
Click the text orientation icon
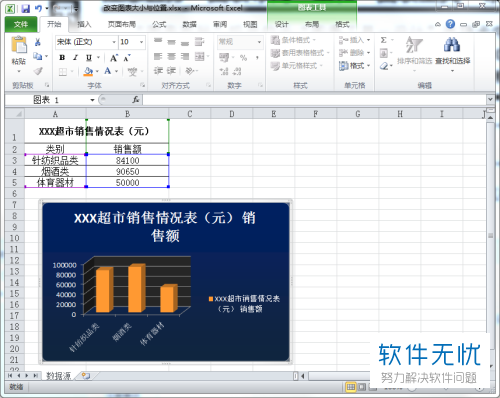(189, 71)
